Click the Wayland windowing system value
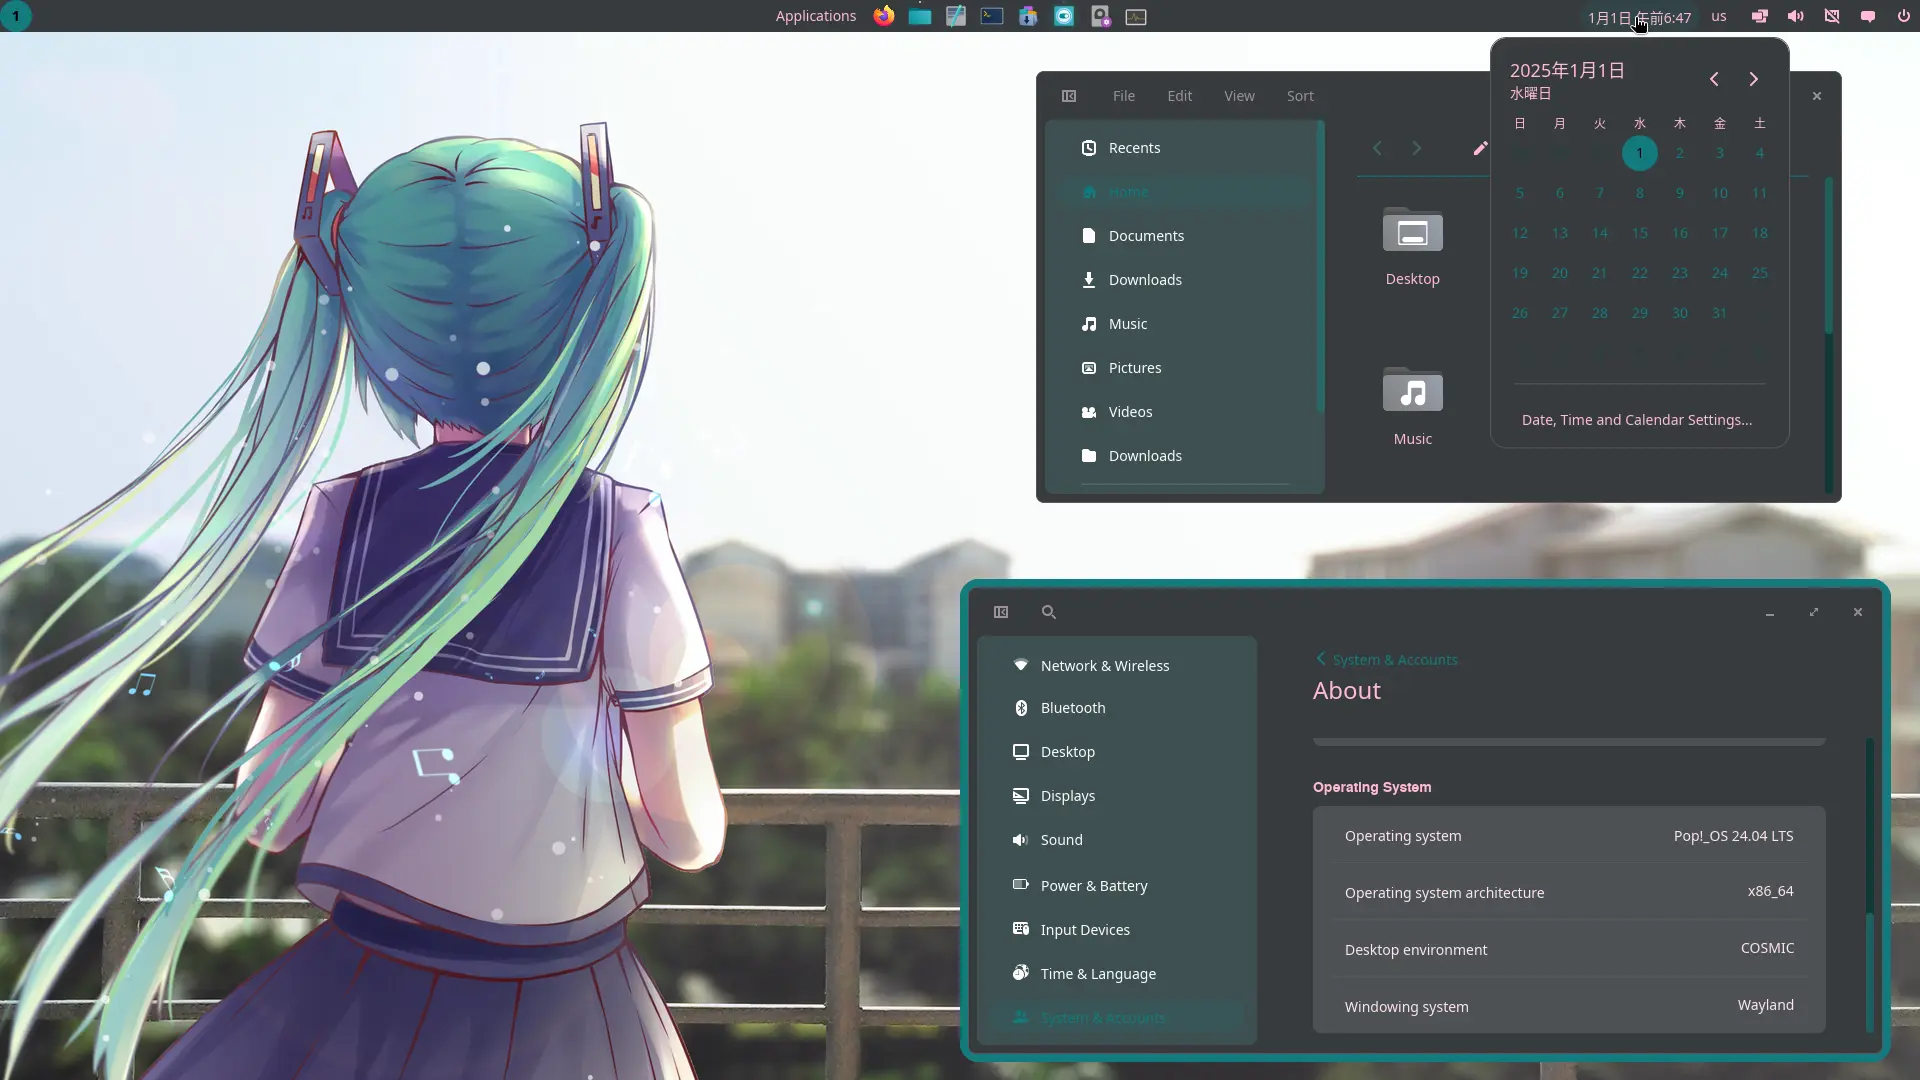The width and height of the screenshot is (1920, 1080). 1765,1005
